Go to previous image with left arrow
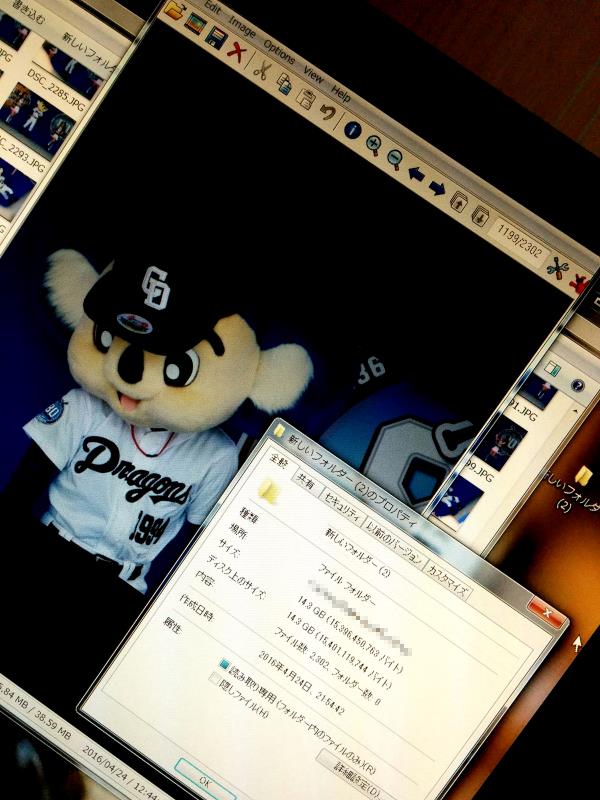 click(x=416, y=174)
